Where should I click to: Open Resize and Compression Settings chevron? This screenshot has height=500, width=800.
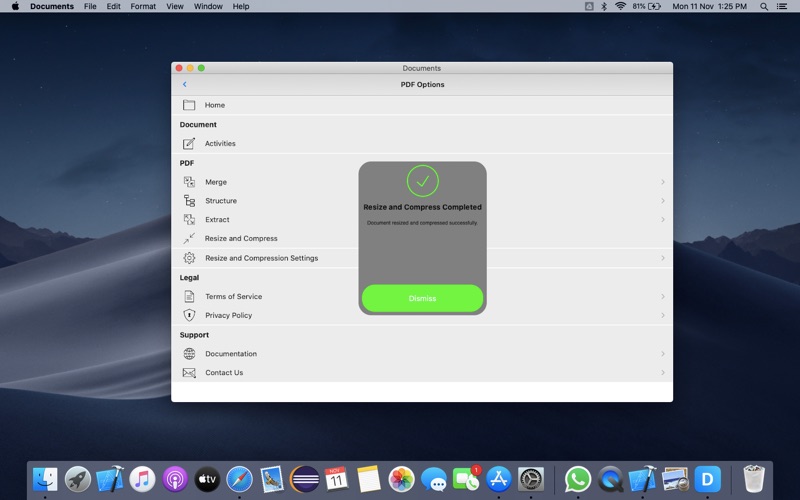click(x=663, y=258)
